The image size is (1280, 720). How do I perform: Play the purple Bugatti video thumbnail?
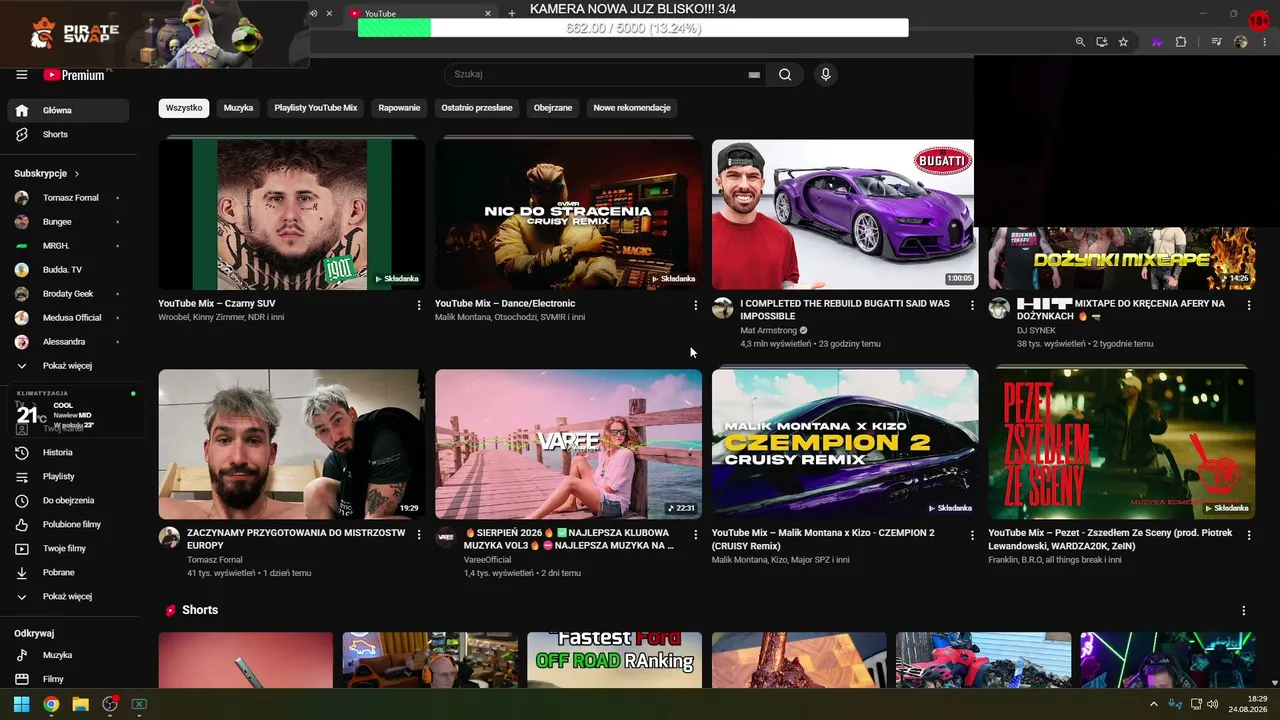[x=845, y=214]
